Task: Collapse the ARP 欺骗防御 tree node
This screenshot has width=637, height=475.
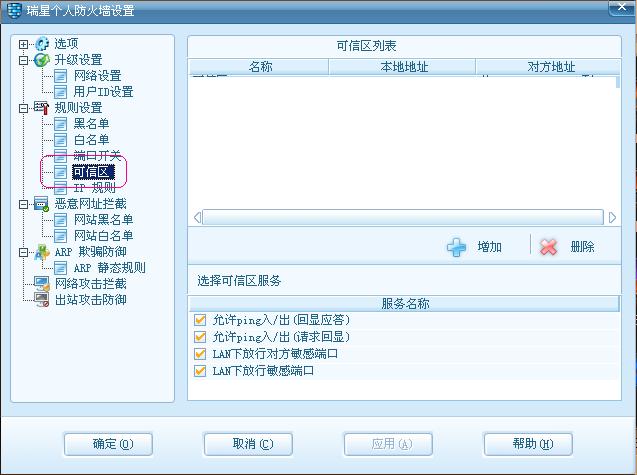Action: pyautogui.click(x=24, y=252)
